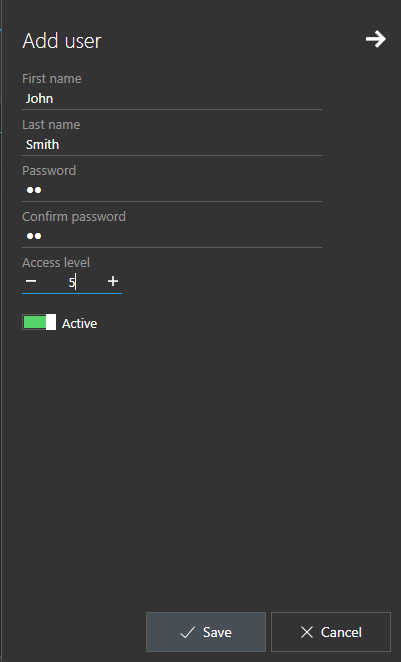This screenshot has height=662, width=401.
Task: Focus the First name field containing John
Action: [172, 99]
